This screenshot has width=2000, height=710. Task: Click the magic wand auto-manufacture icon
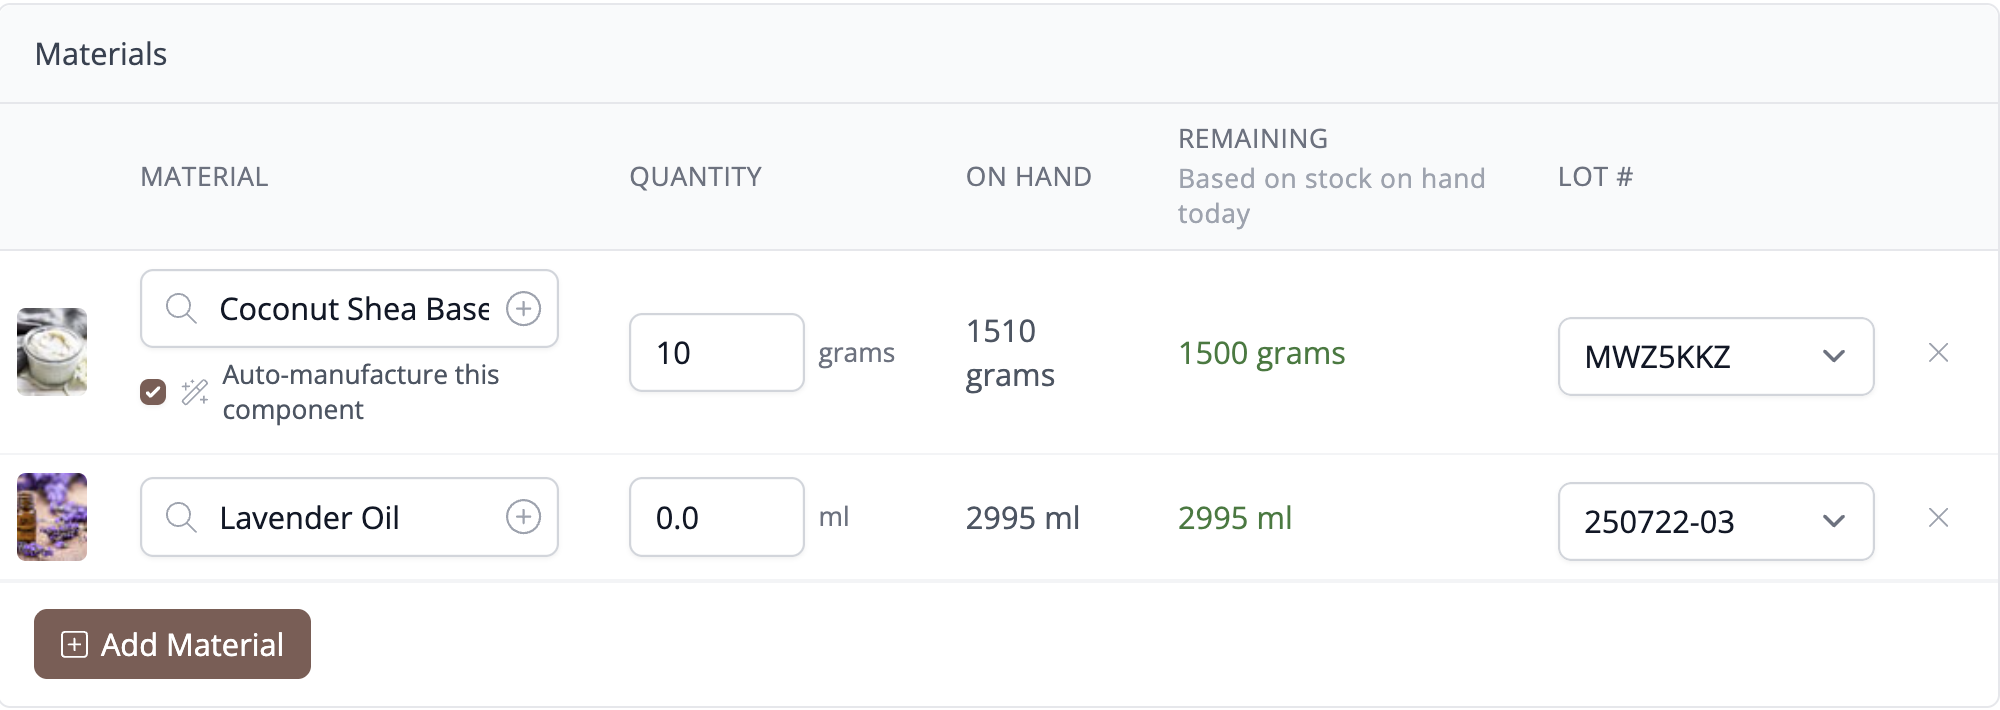click(195, 392)
